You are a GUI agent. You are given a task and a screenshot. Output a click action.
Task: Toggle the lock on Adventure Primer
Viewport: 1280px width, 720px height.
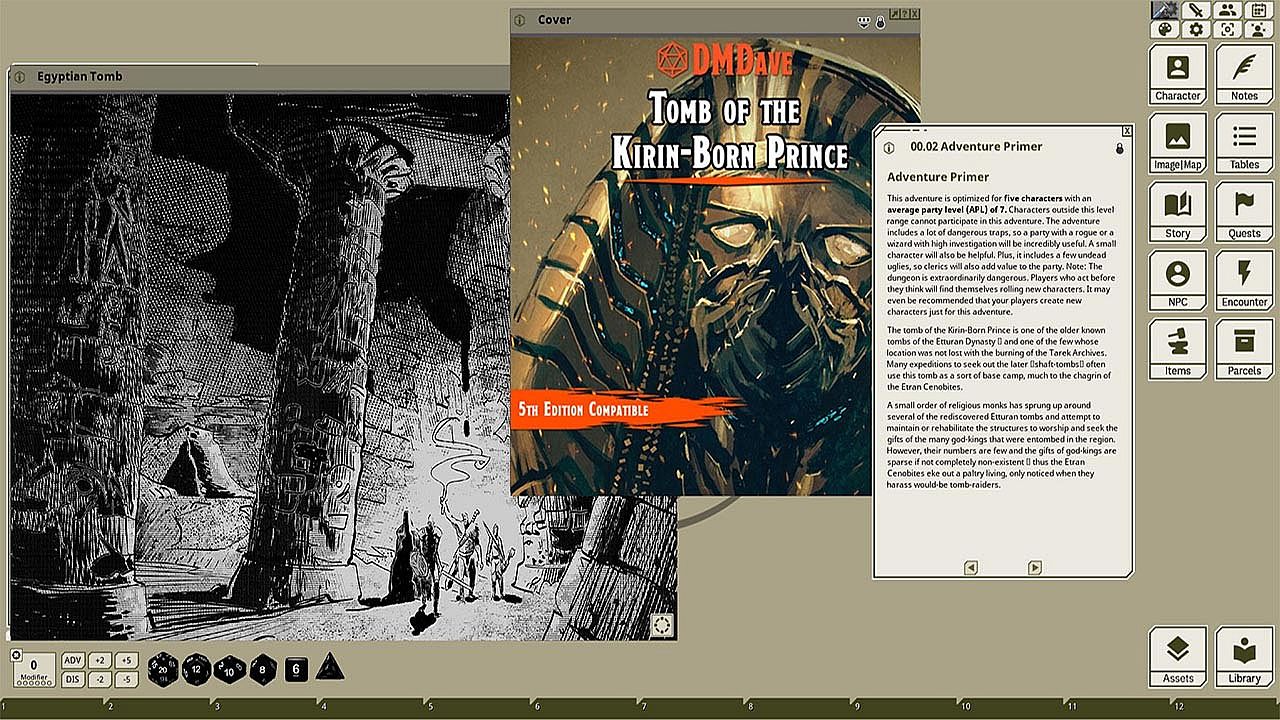1119,148
